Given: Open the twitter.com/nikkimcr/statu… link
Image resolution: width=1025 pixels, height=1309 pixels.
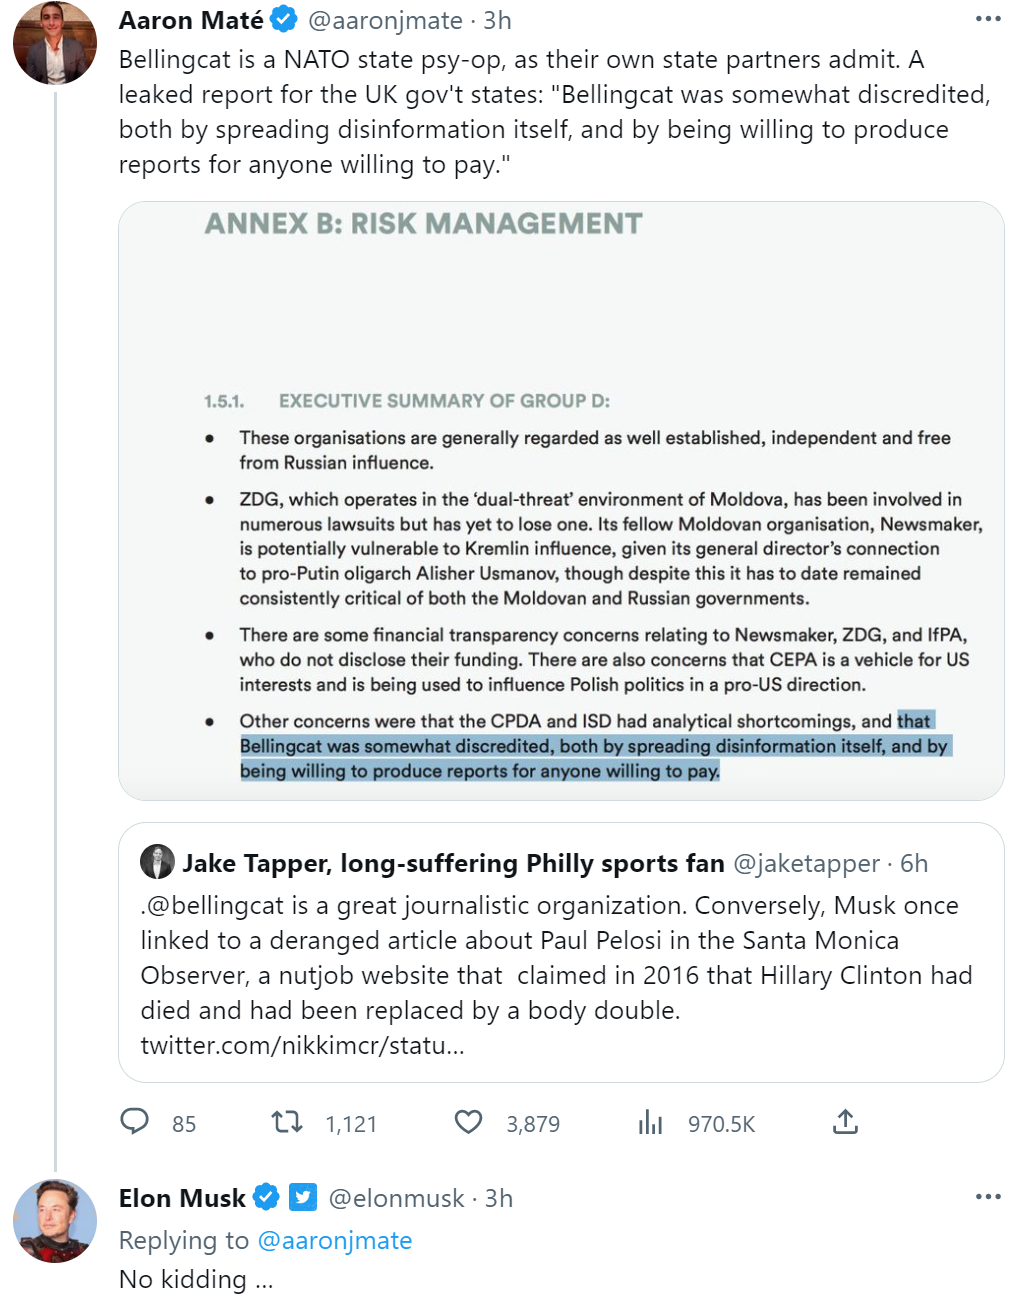Looking at the screenshot, I should click(302, 1045).
